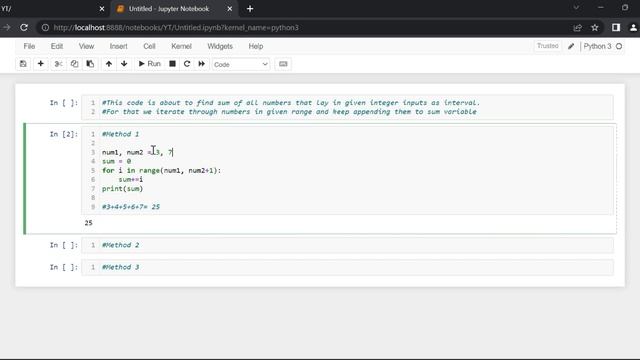
Task: Click the site information icon in the address bar
Action: (x=45, y=28)
